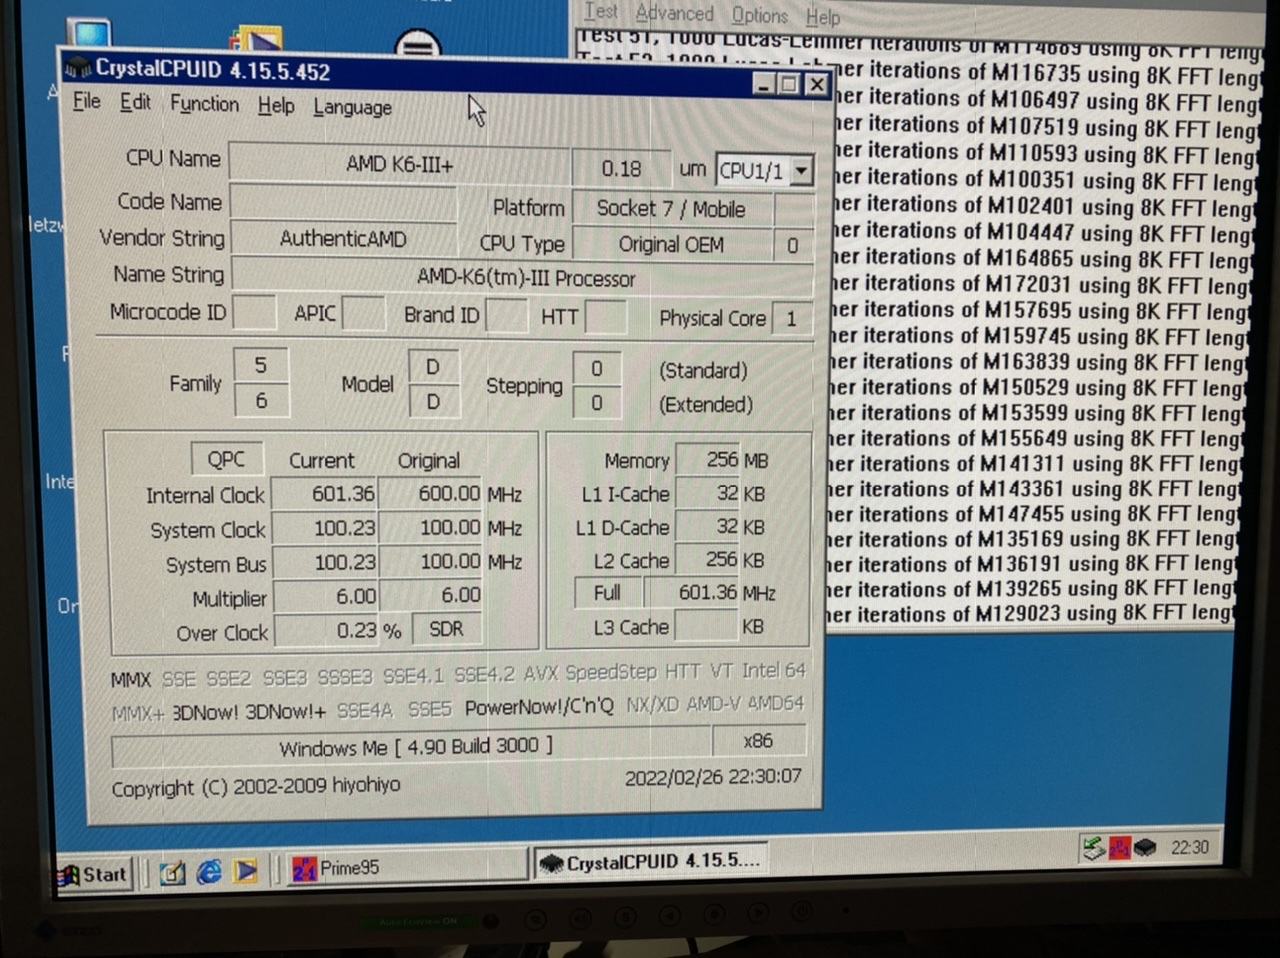
Task: Click Show Desktop quick launch icon
Action: click(172, 873)
